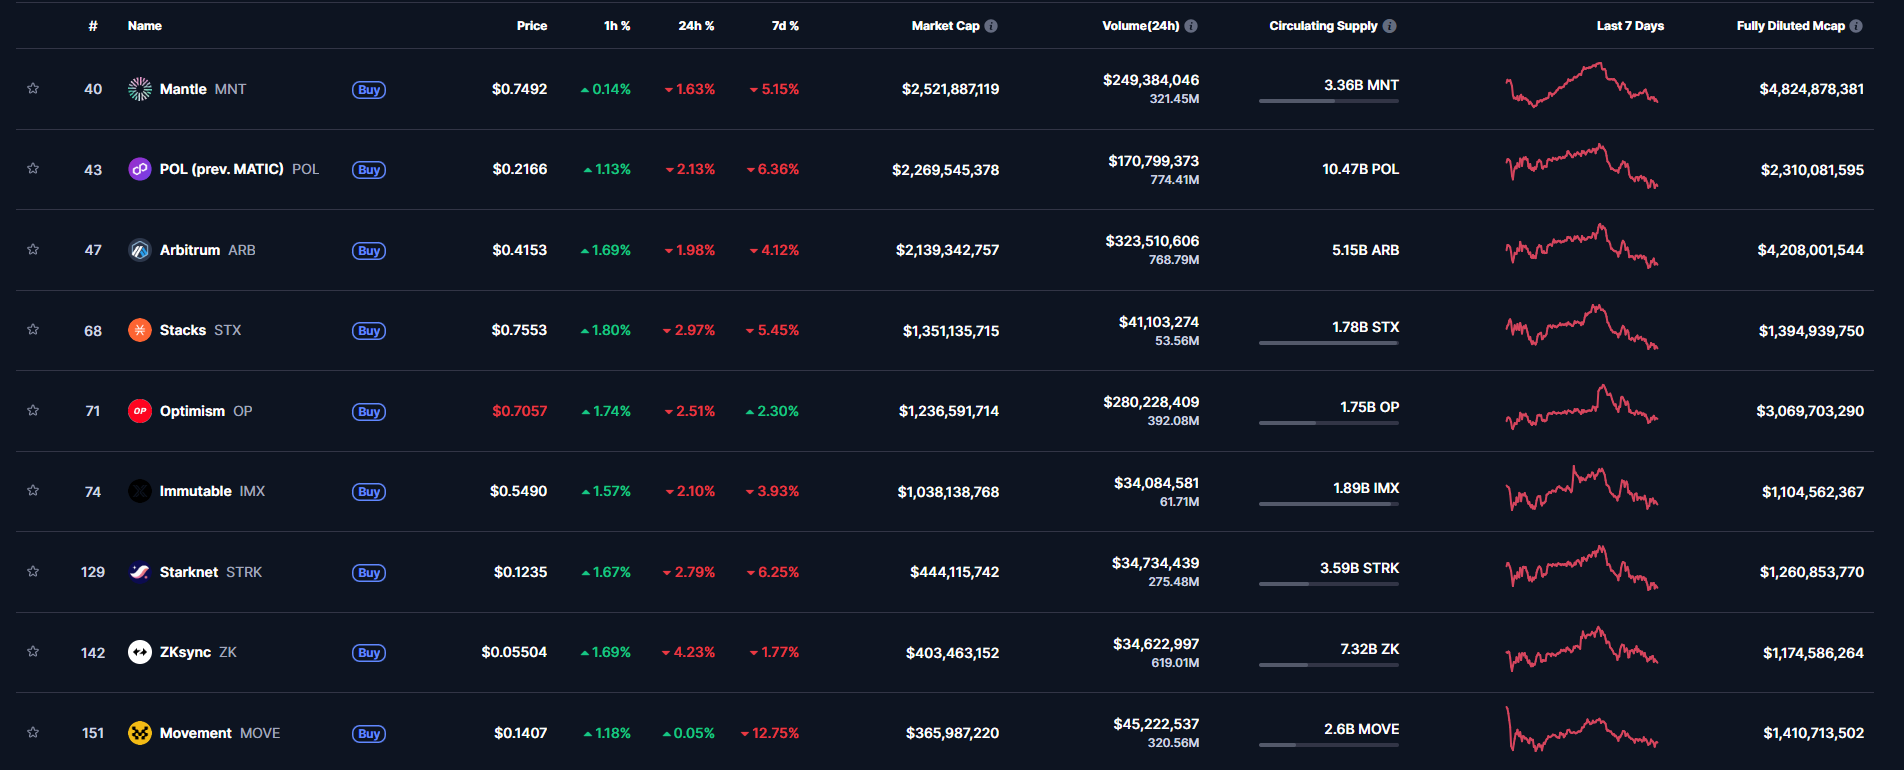The image size is (1904, 770).
Task: Open Optimism 7-day sparkline chart
Action: tap(1582, 407)
